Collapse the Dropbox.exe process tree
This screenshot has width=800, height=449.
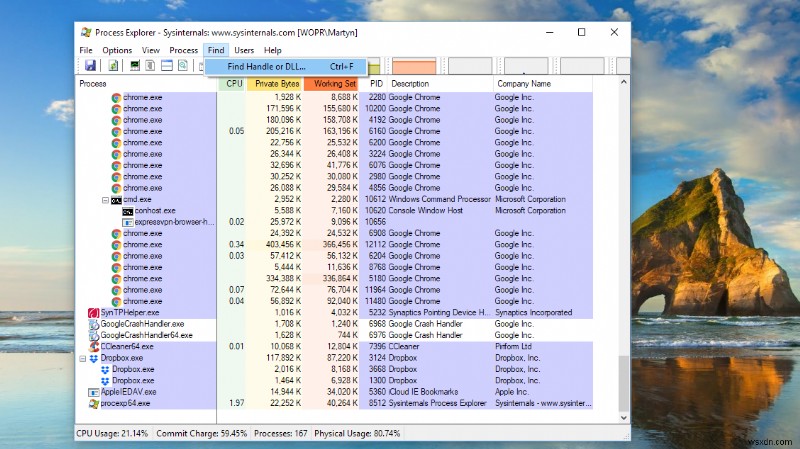[83, 358]
